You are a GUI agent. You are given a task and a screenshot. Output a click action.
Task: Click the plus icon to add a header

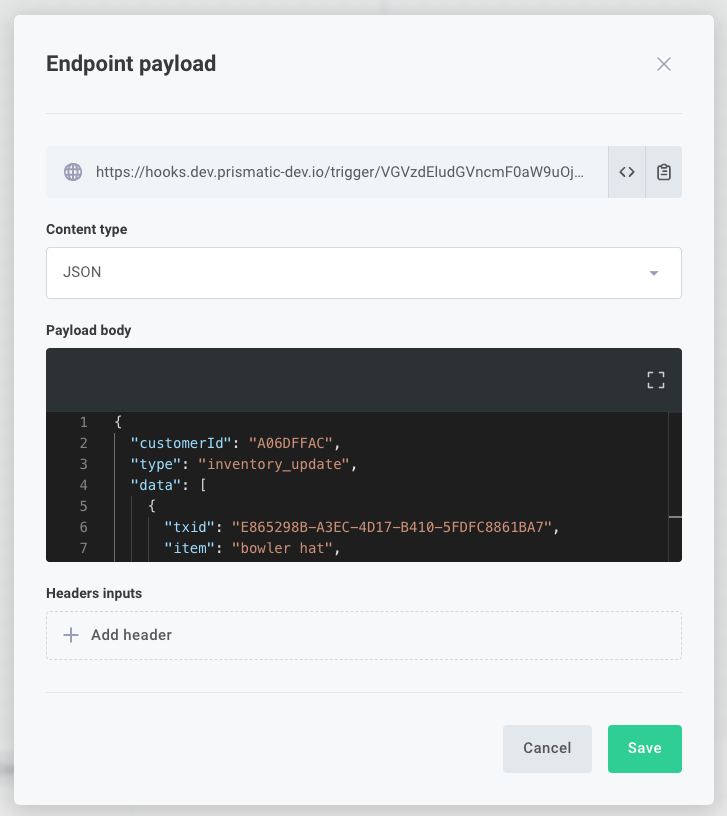click(x=71, y=634)
